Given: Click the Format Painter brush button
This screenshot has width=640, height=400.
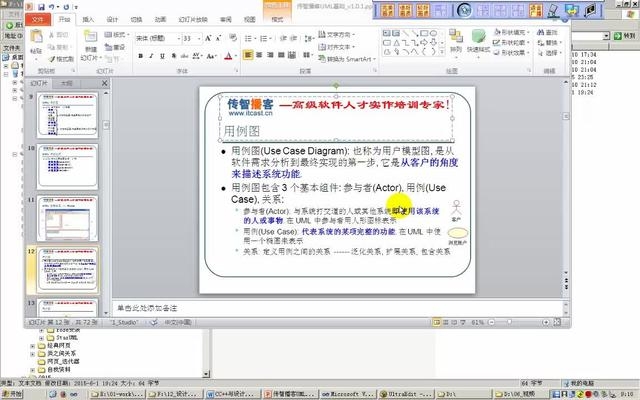Looking at the screenshot, I should pos(61,59).
